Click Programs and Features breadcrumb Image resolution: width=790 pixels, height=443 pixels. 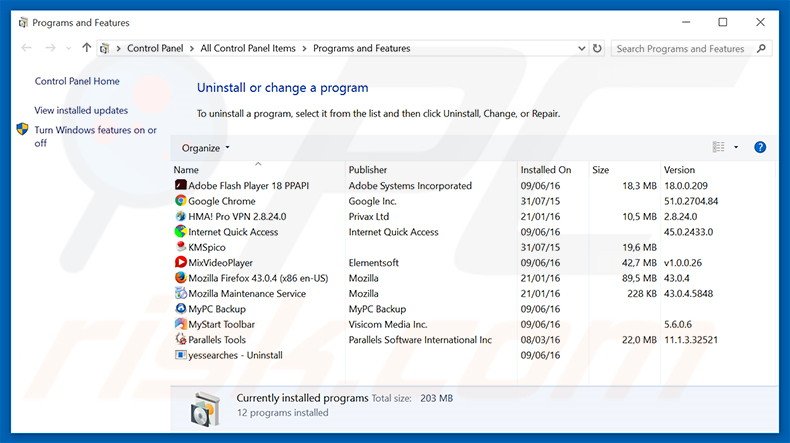tap(362, 48)
